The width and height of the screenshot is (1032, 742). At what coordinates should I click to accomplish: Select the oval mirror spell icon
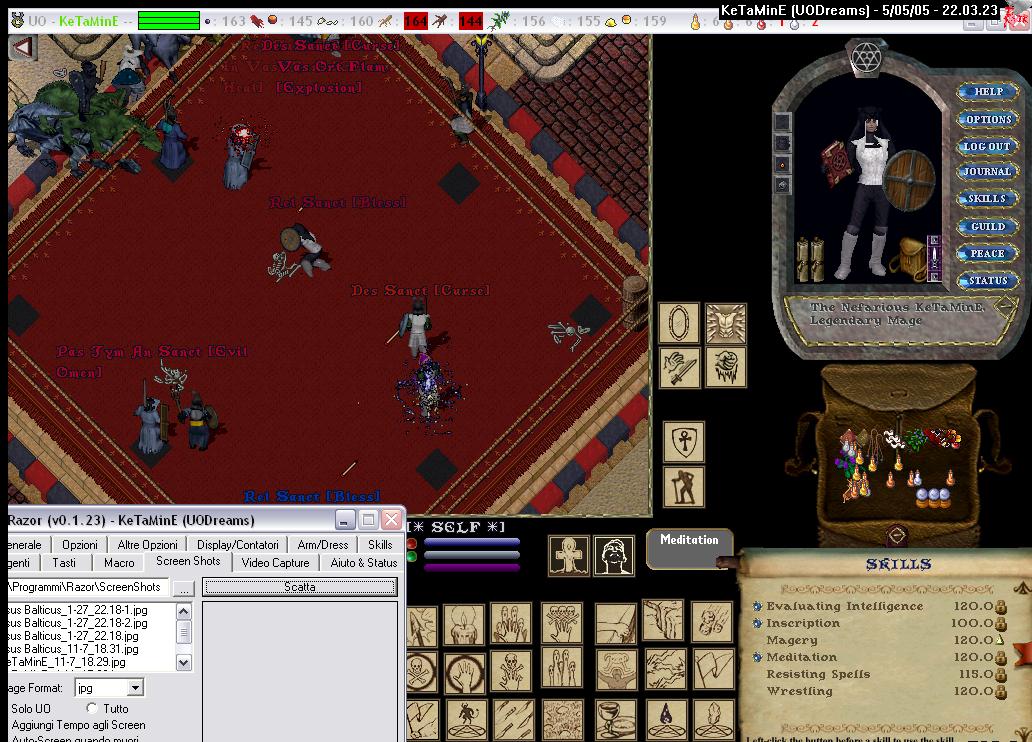click(679, 323)
